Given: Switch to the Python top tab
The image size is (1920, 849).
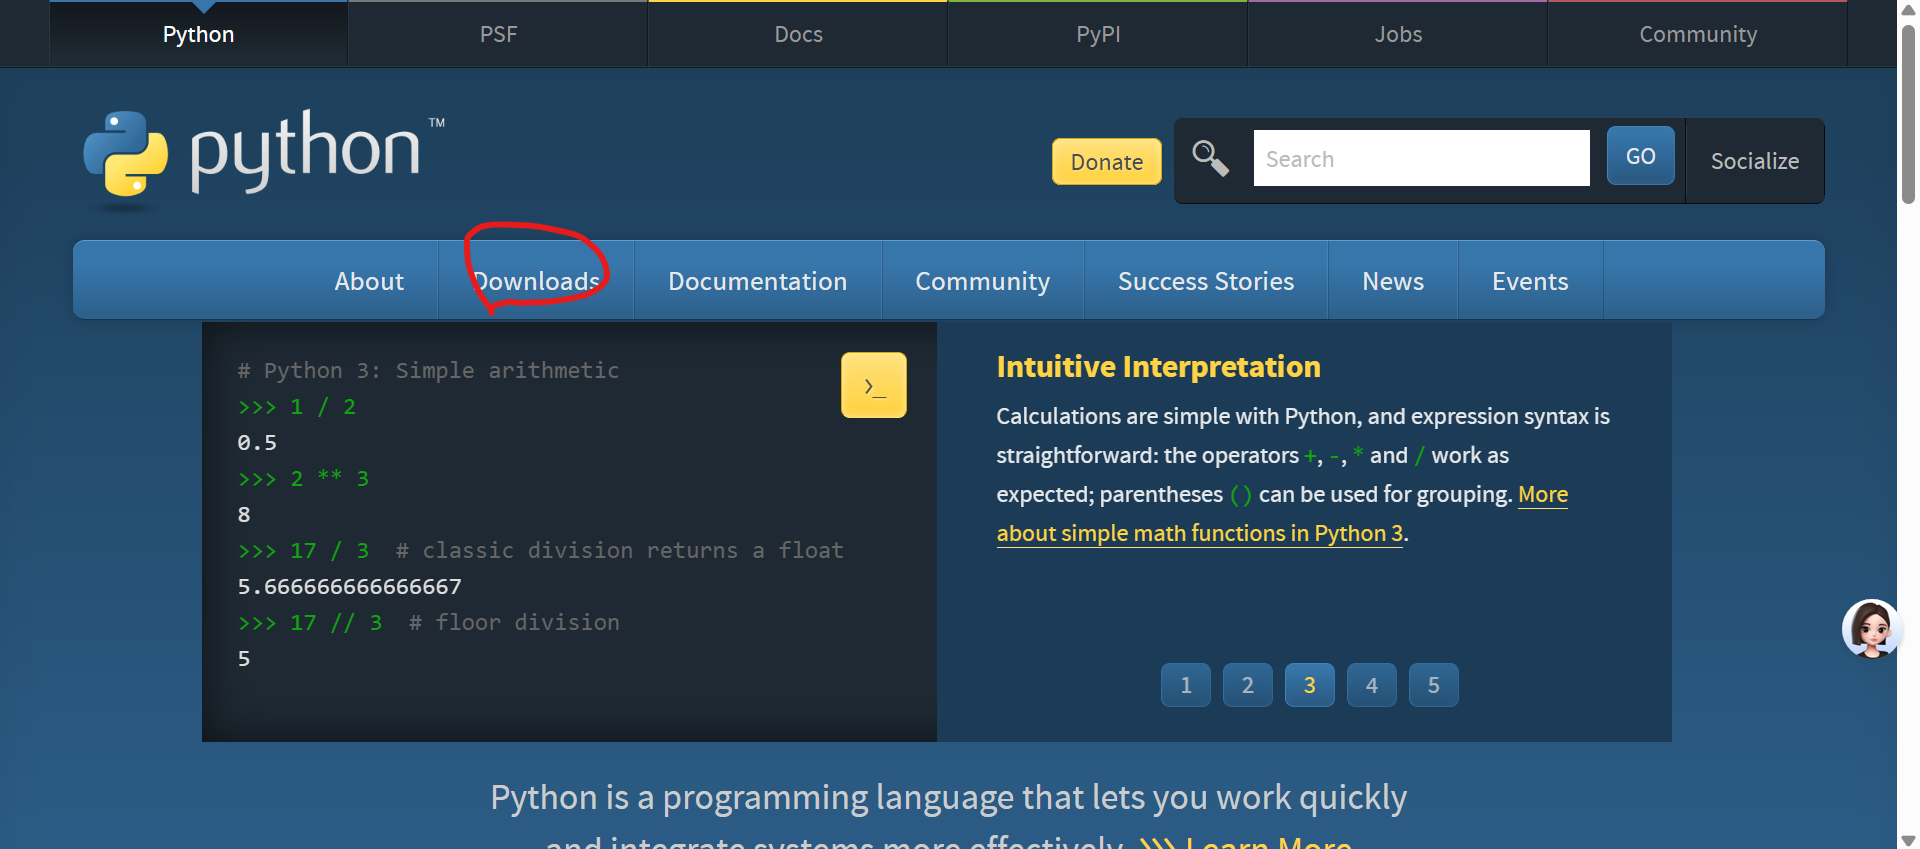Looking at the screenshot, I should click(198, 34).
